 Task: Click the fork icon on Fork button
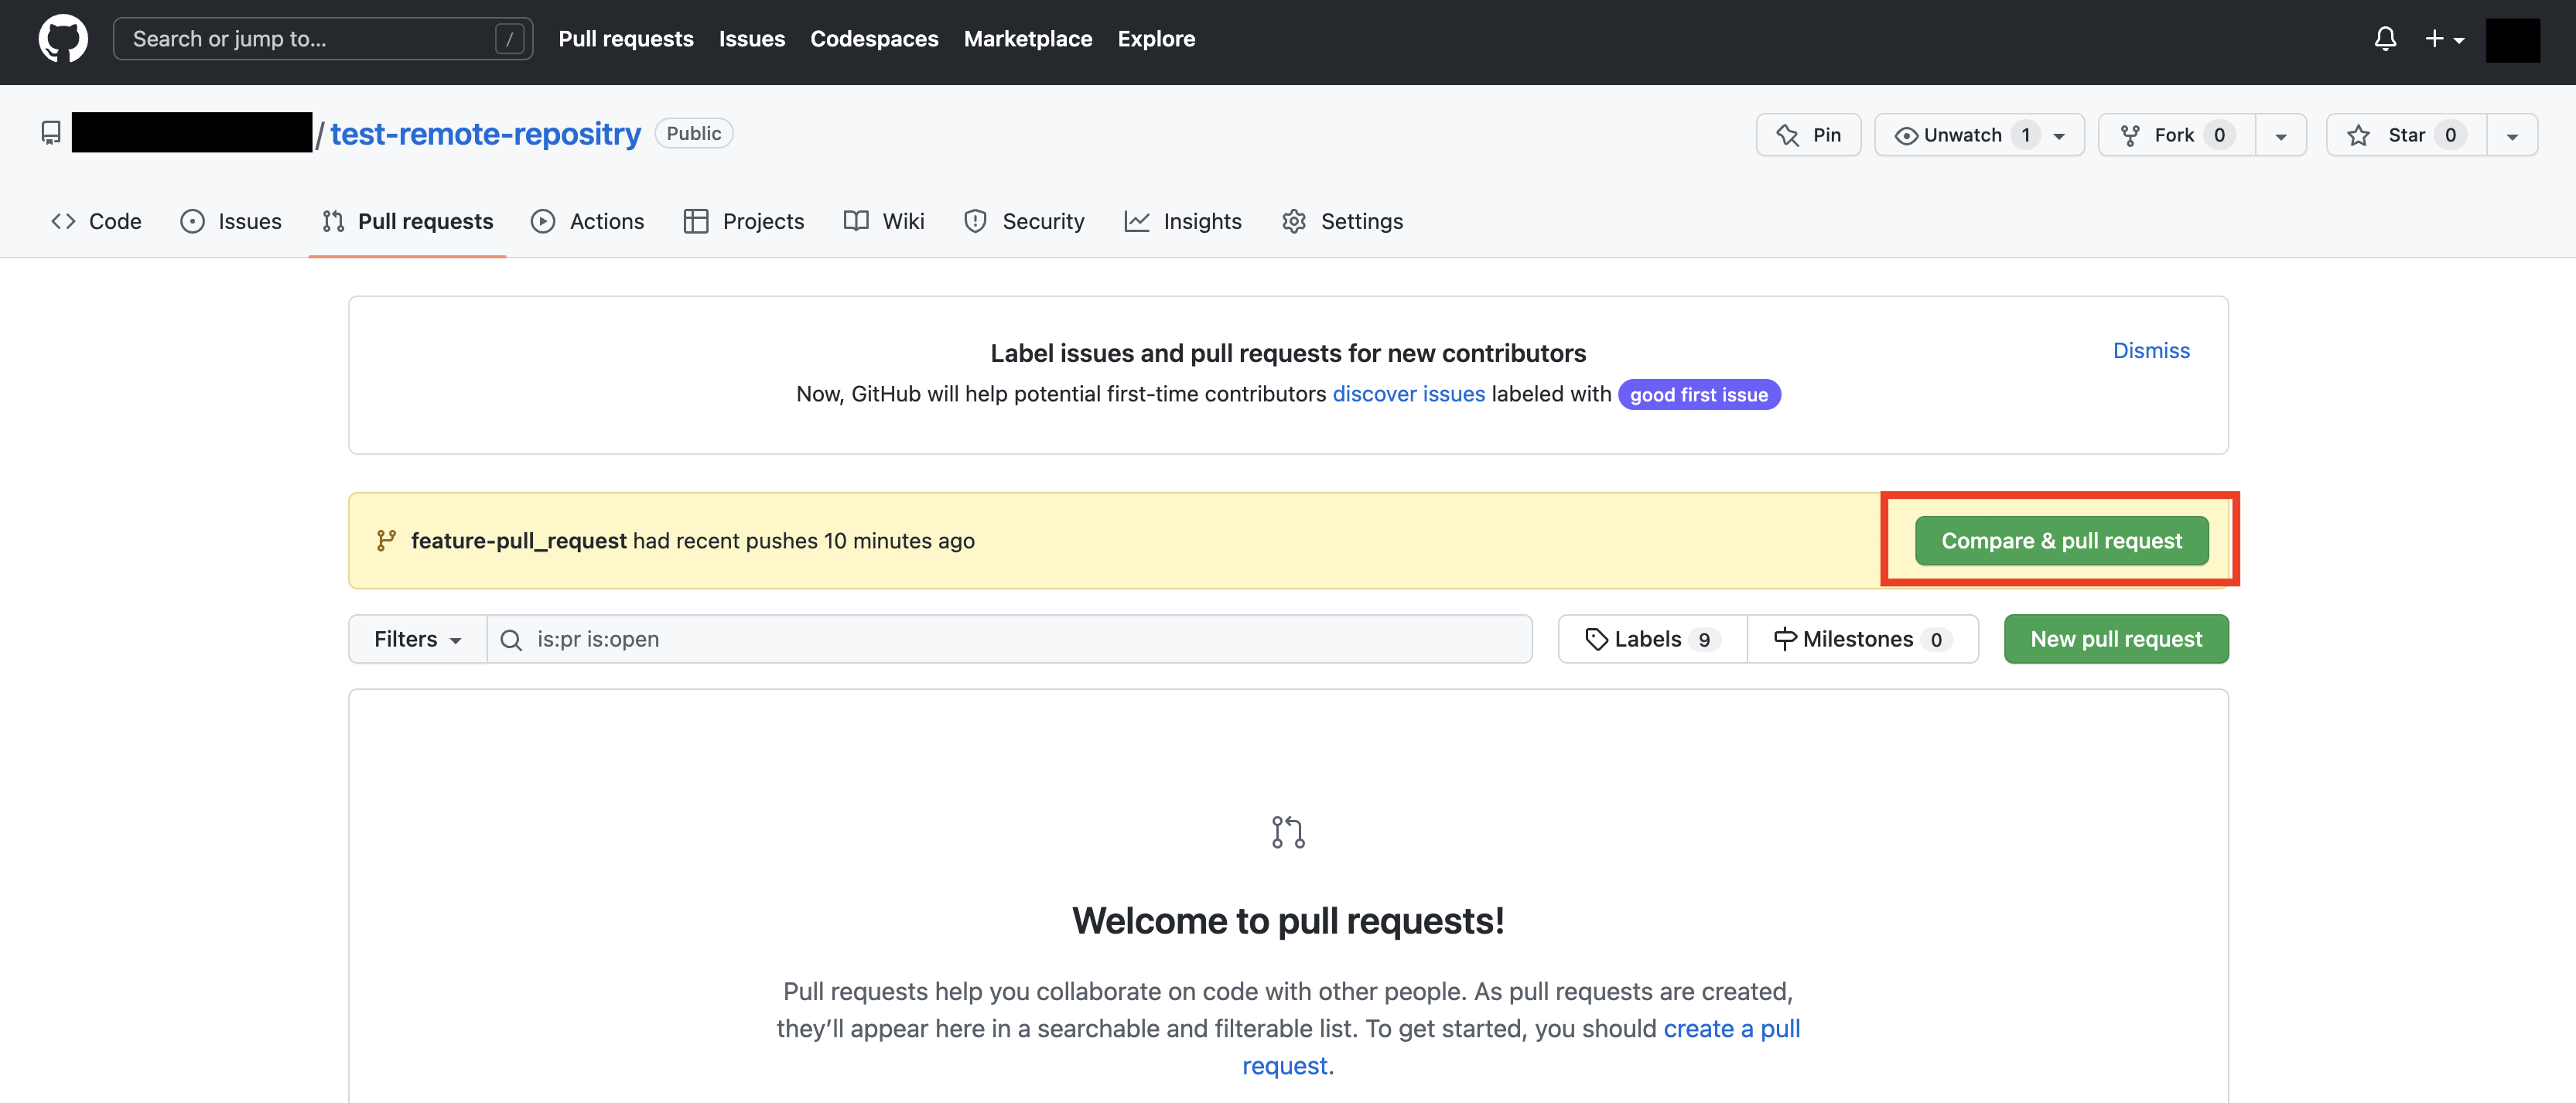coord(2130,135)
